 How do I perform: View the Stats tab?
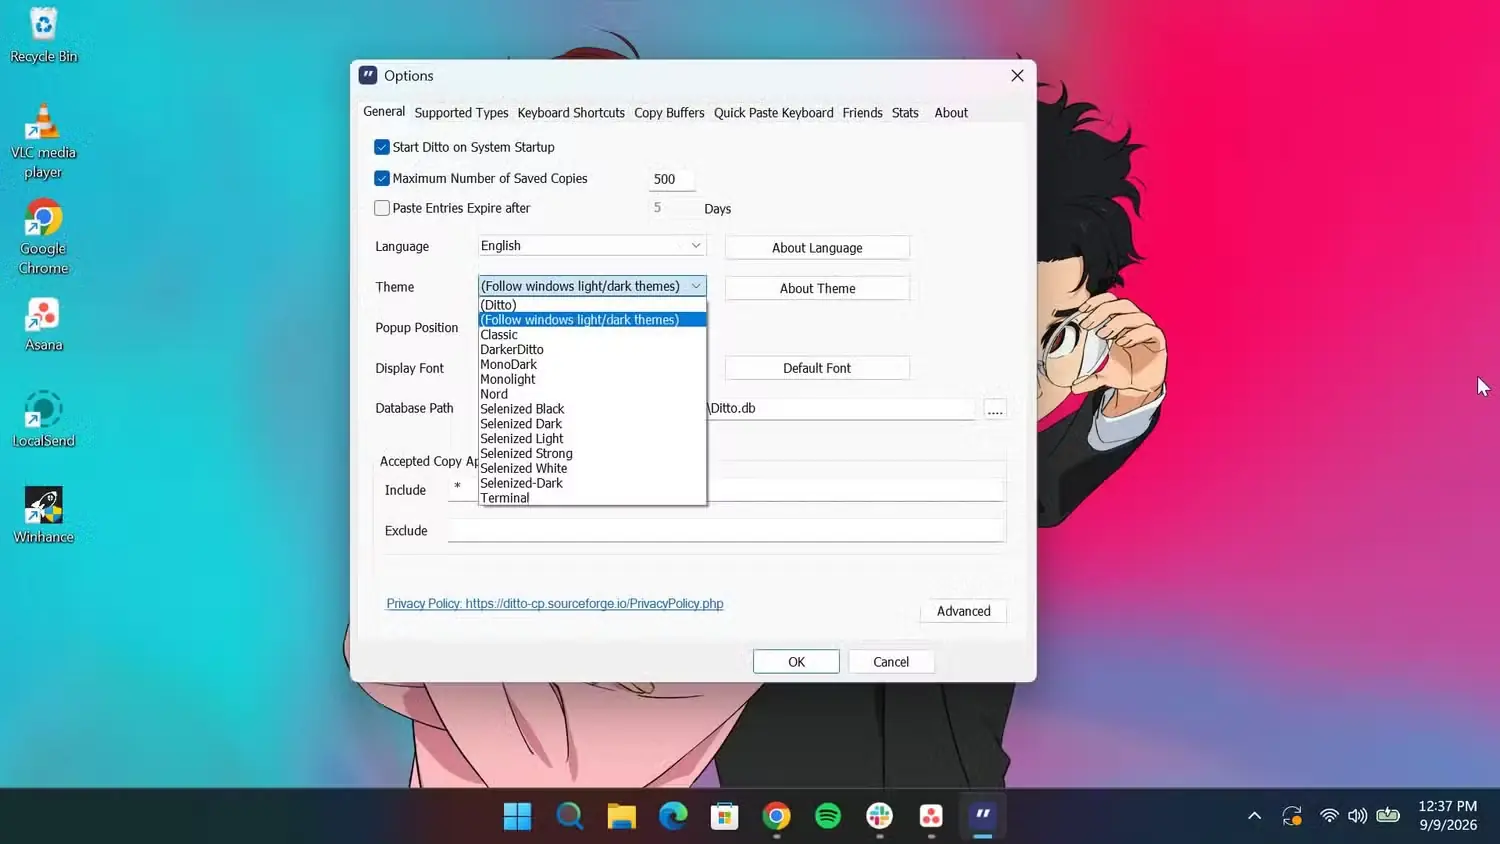pos(905,113)
